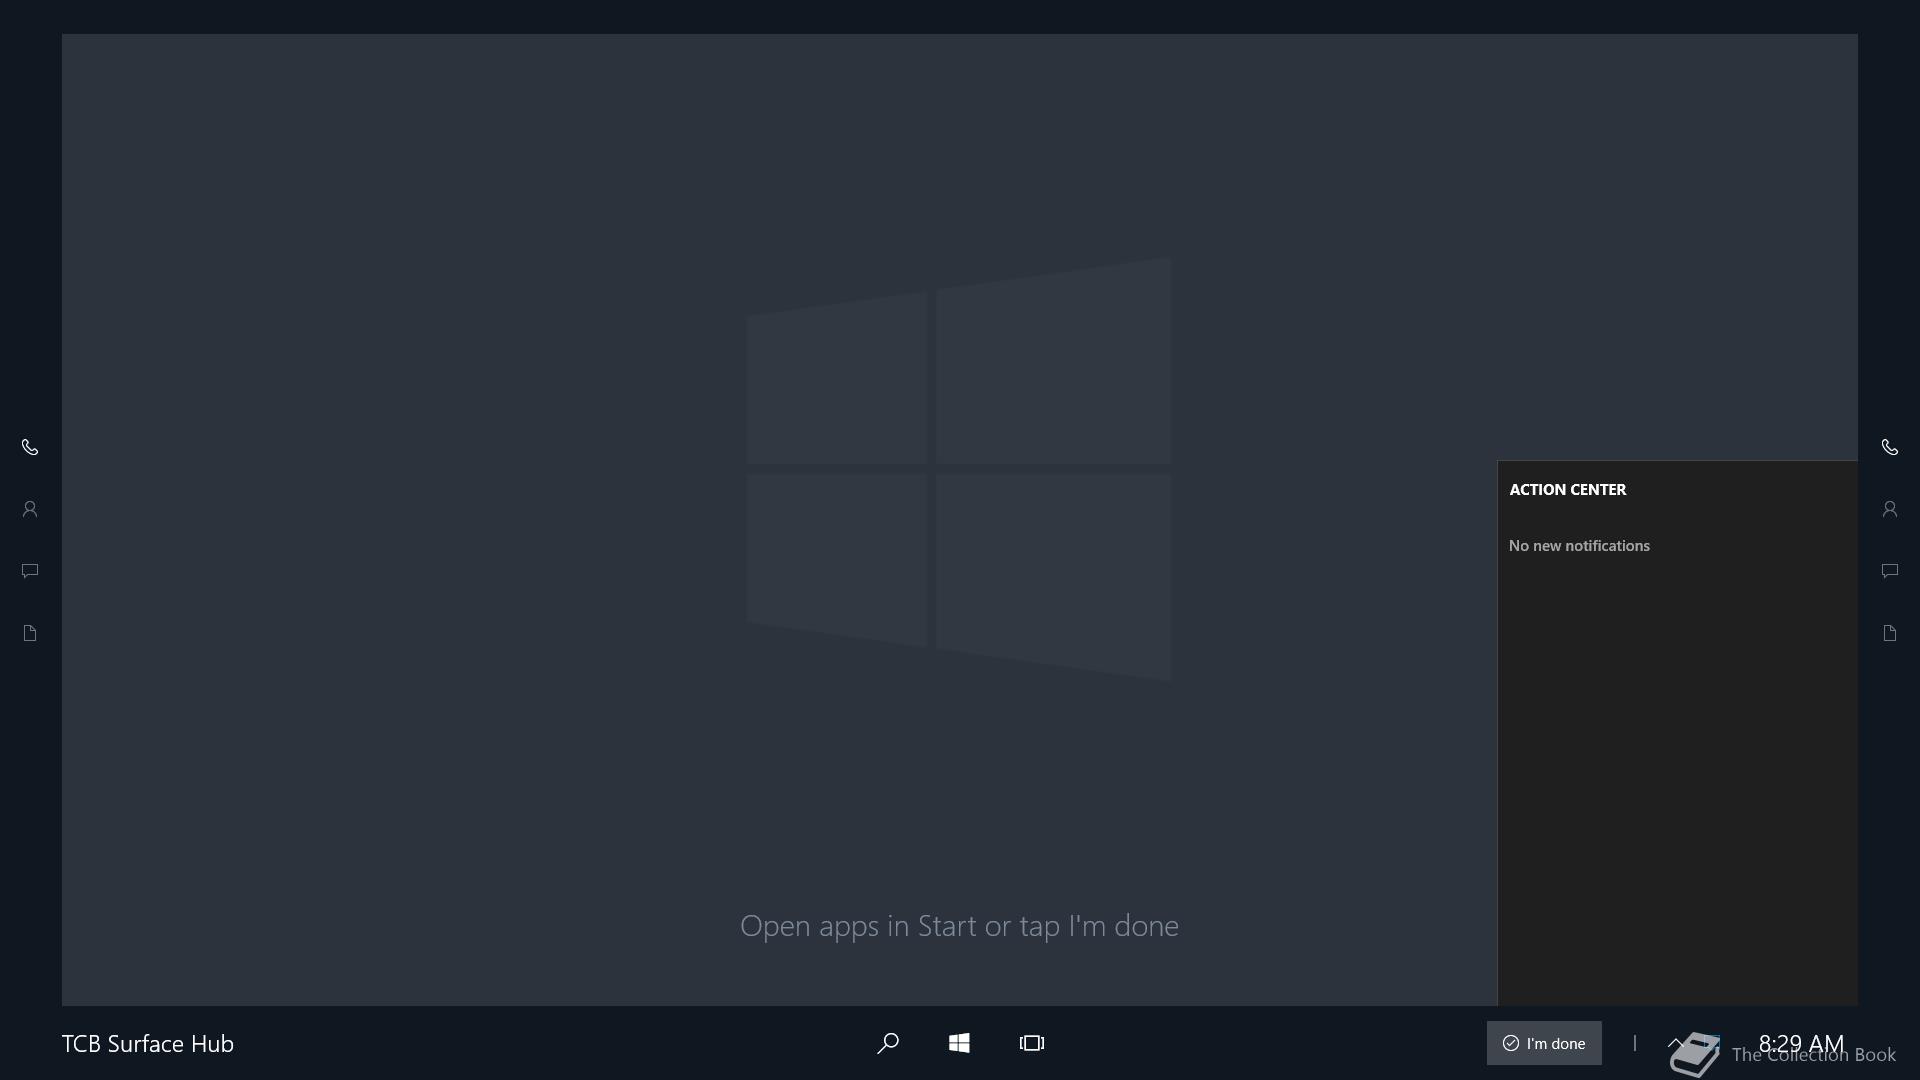This screenshot has height=1080, width=1920.
Task: Click the TCB Surface Hub device name
Action: (148, 1043)
